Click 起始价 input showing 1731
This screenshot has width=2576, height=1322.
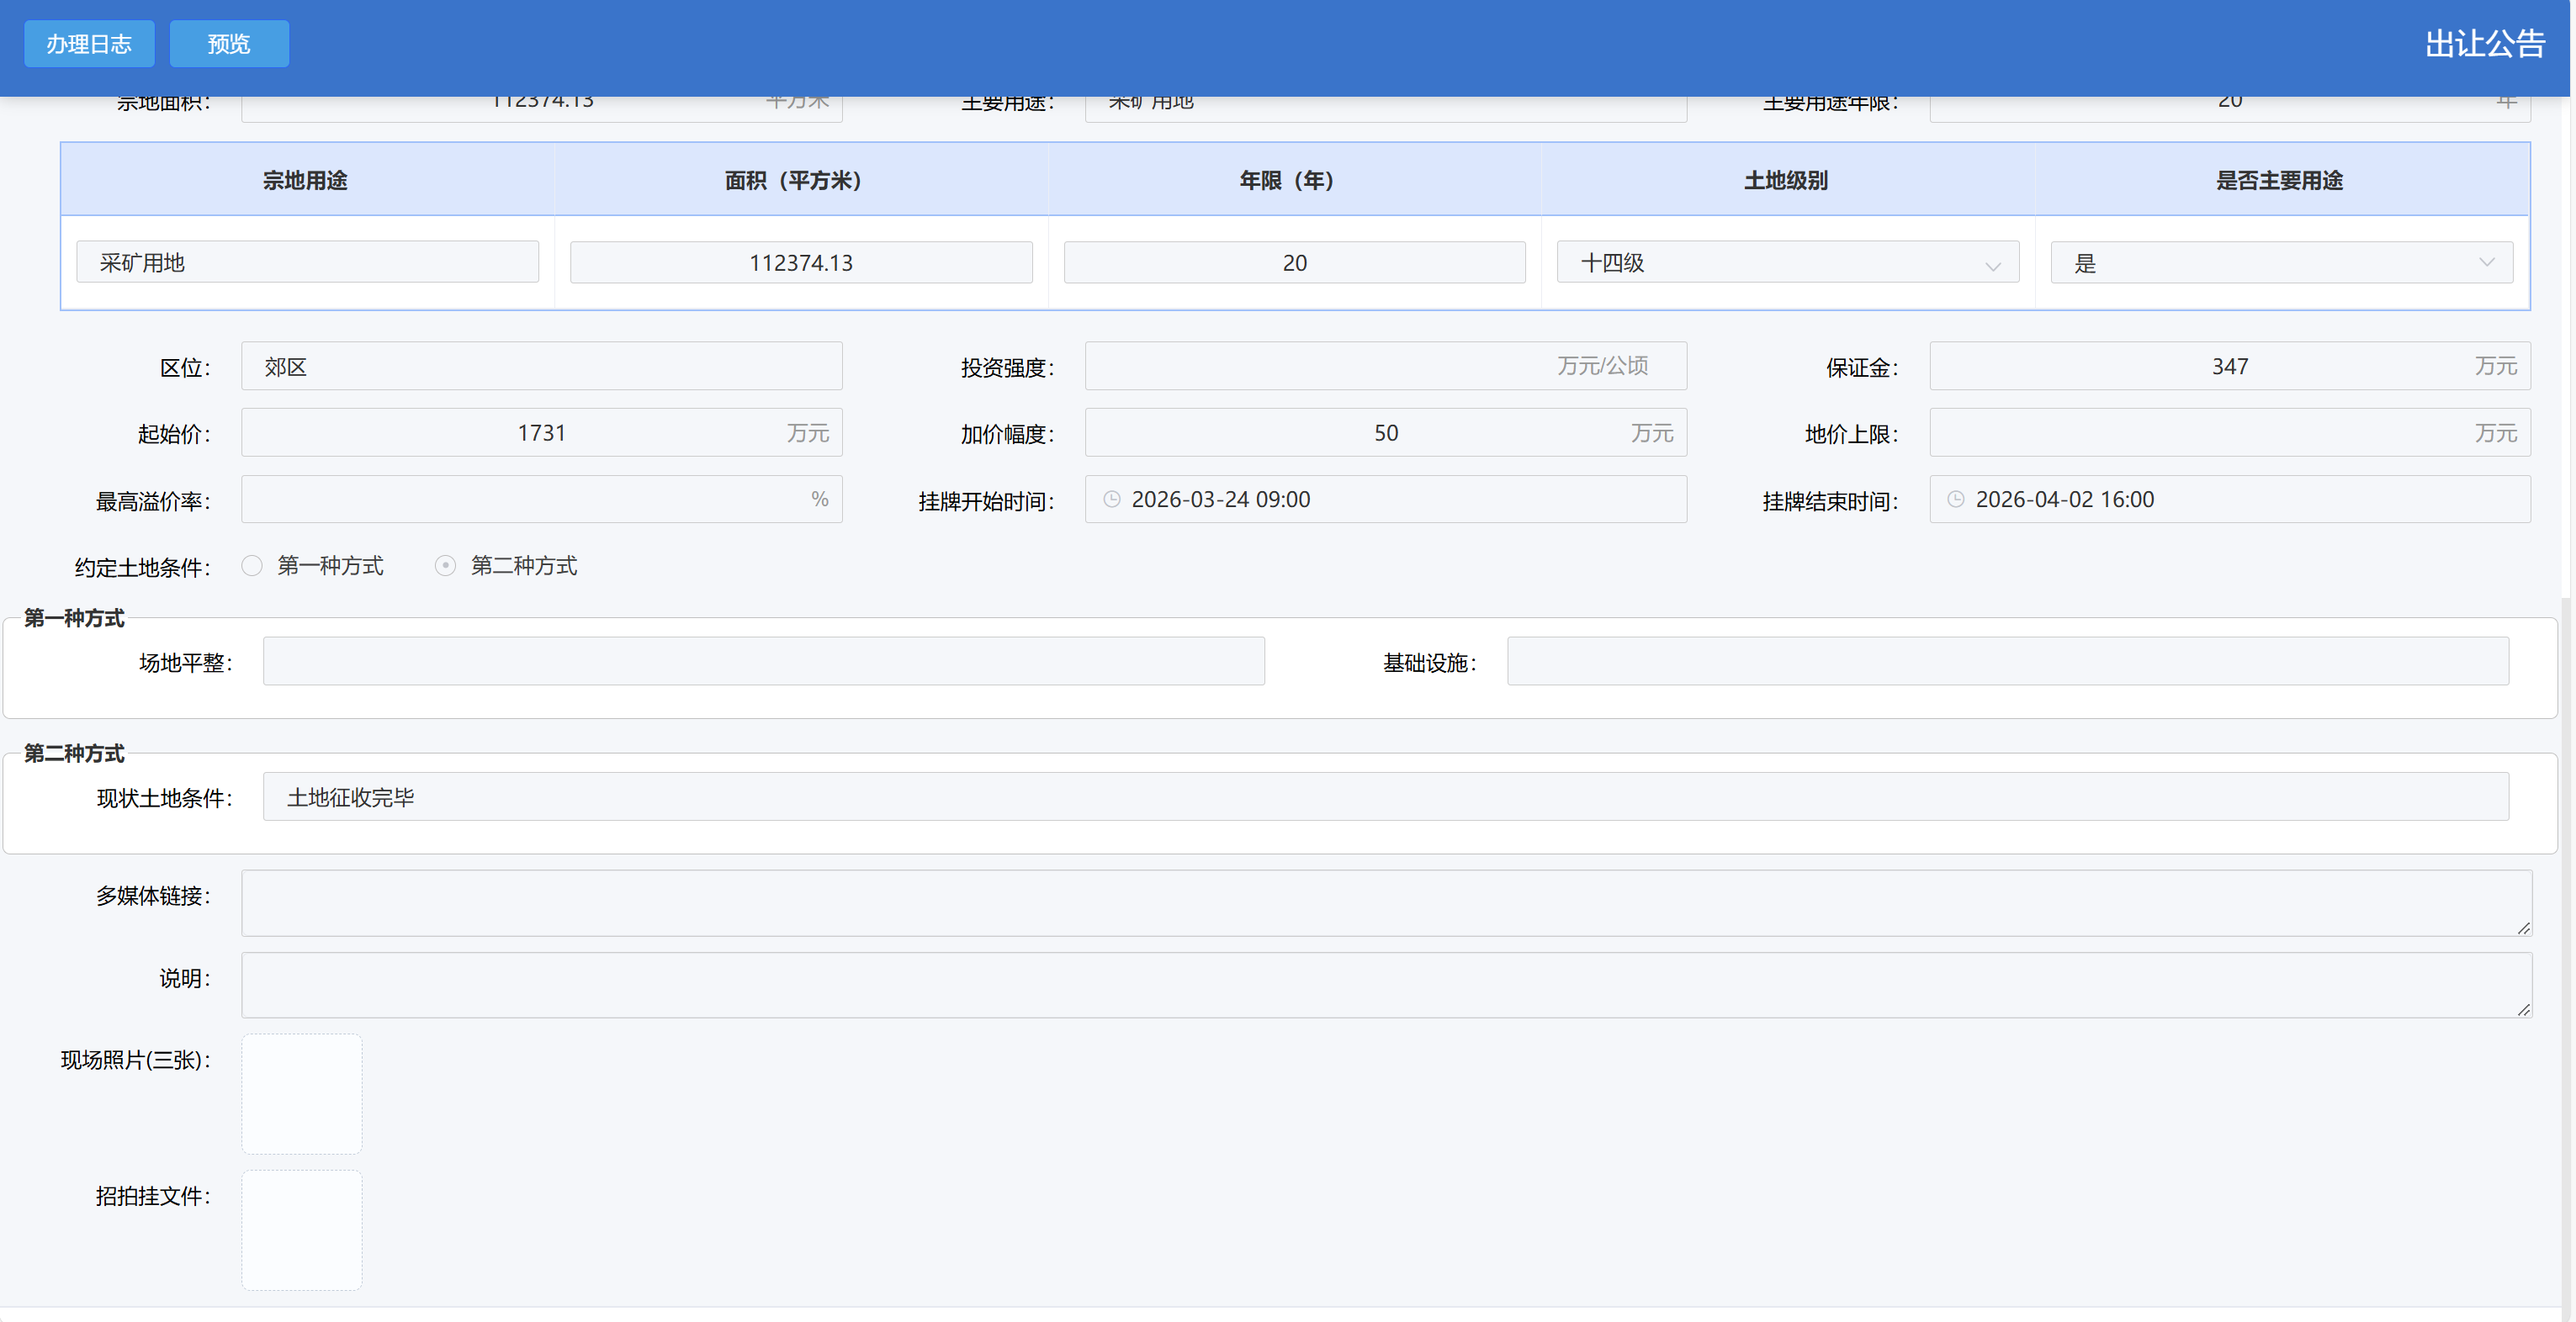(541, 433)
